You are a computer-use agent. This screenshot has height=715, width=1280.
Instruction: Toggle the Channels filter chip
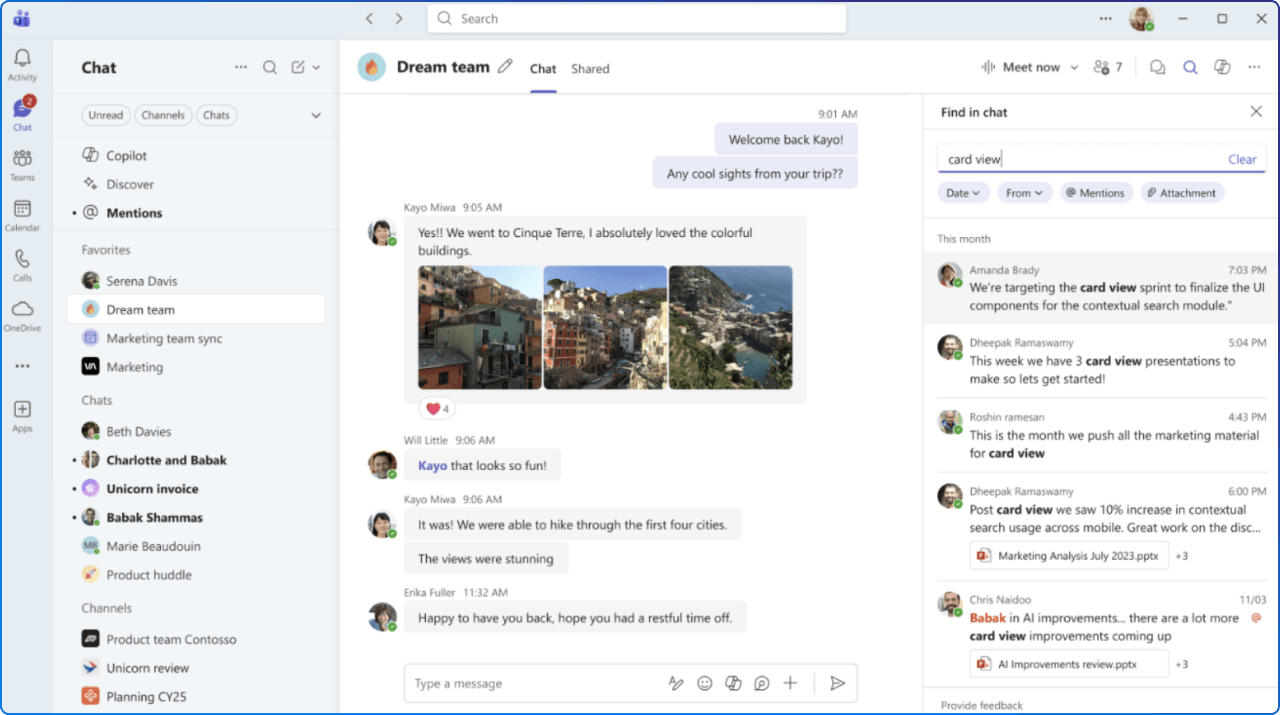click(x=163, y=115)
